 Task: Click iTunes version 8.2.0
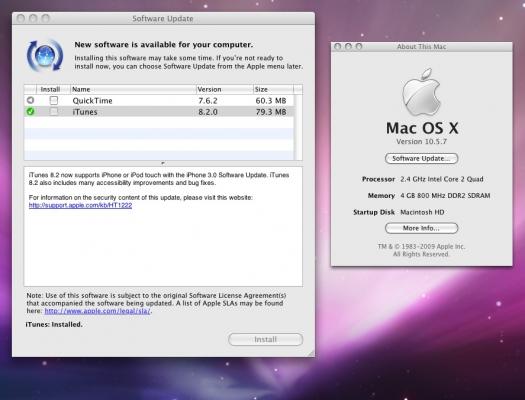208,112
